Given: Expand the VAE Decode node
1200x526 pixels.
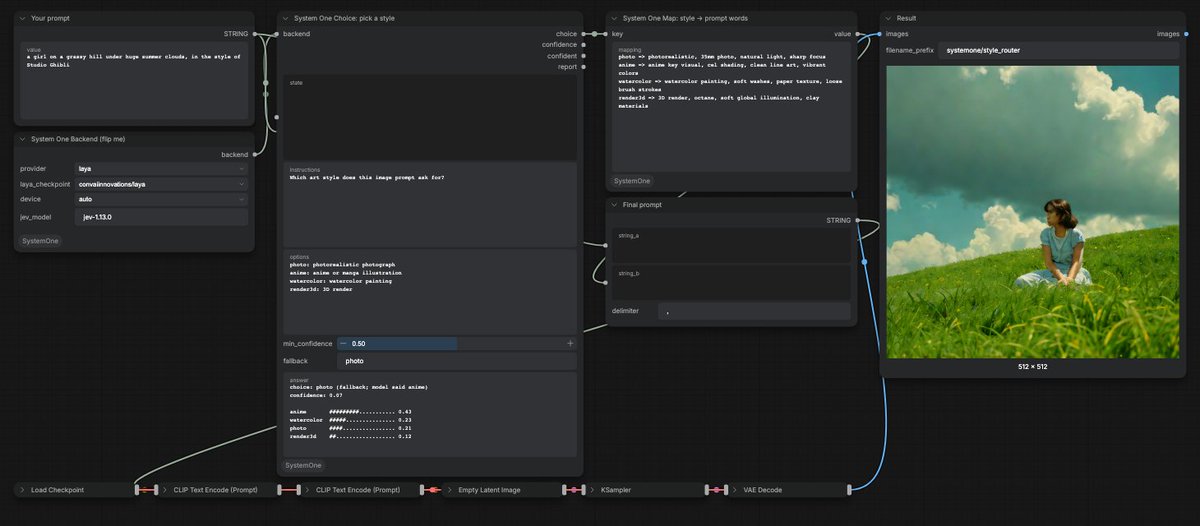Looking at the screenshot, I should tap(735, 490).
